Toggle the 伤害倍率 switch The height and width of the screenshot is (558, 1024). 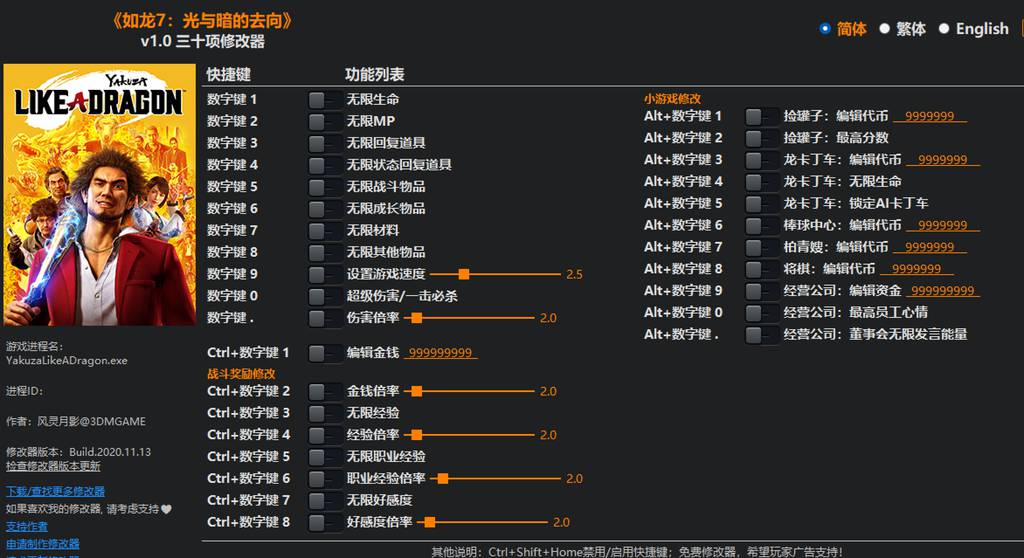click(325, 318)
